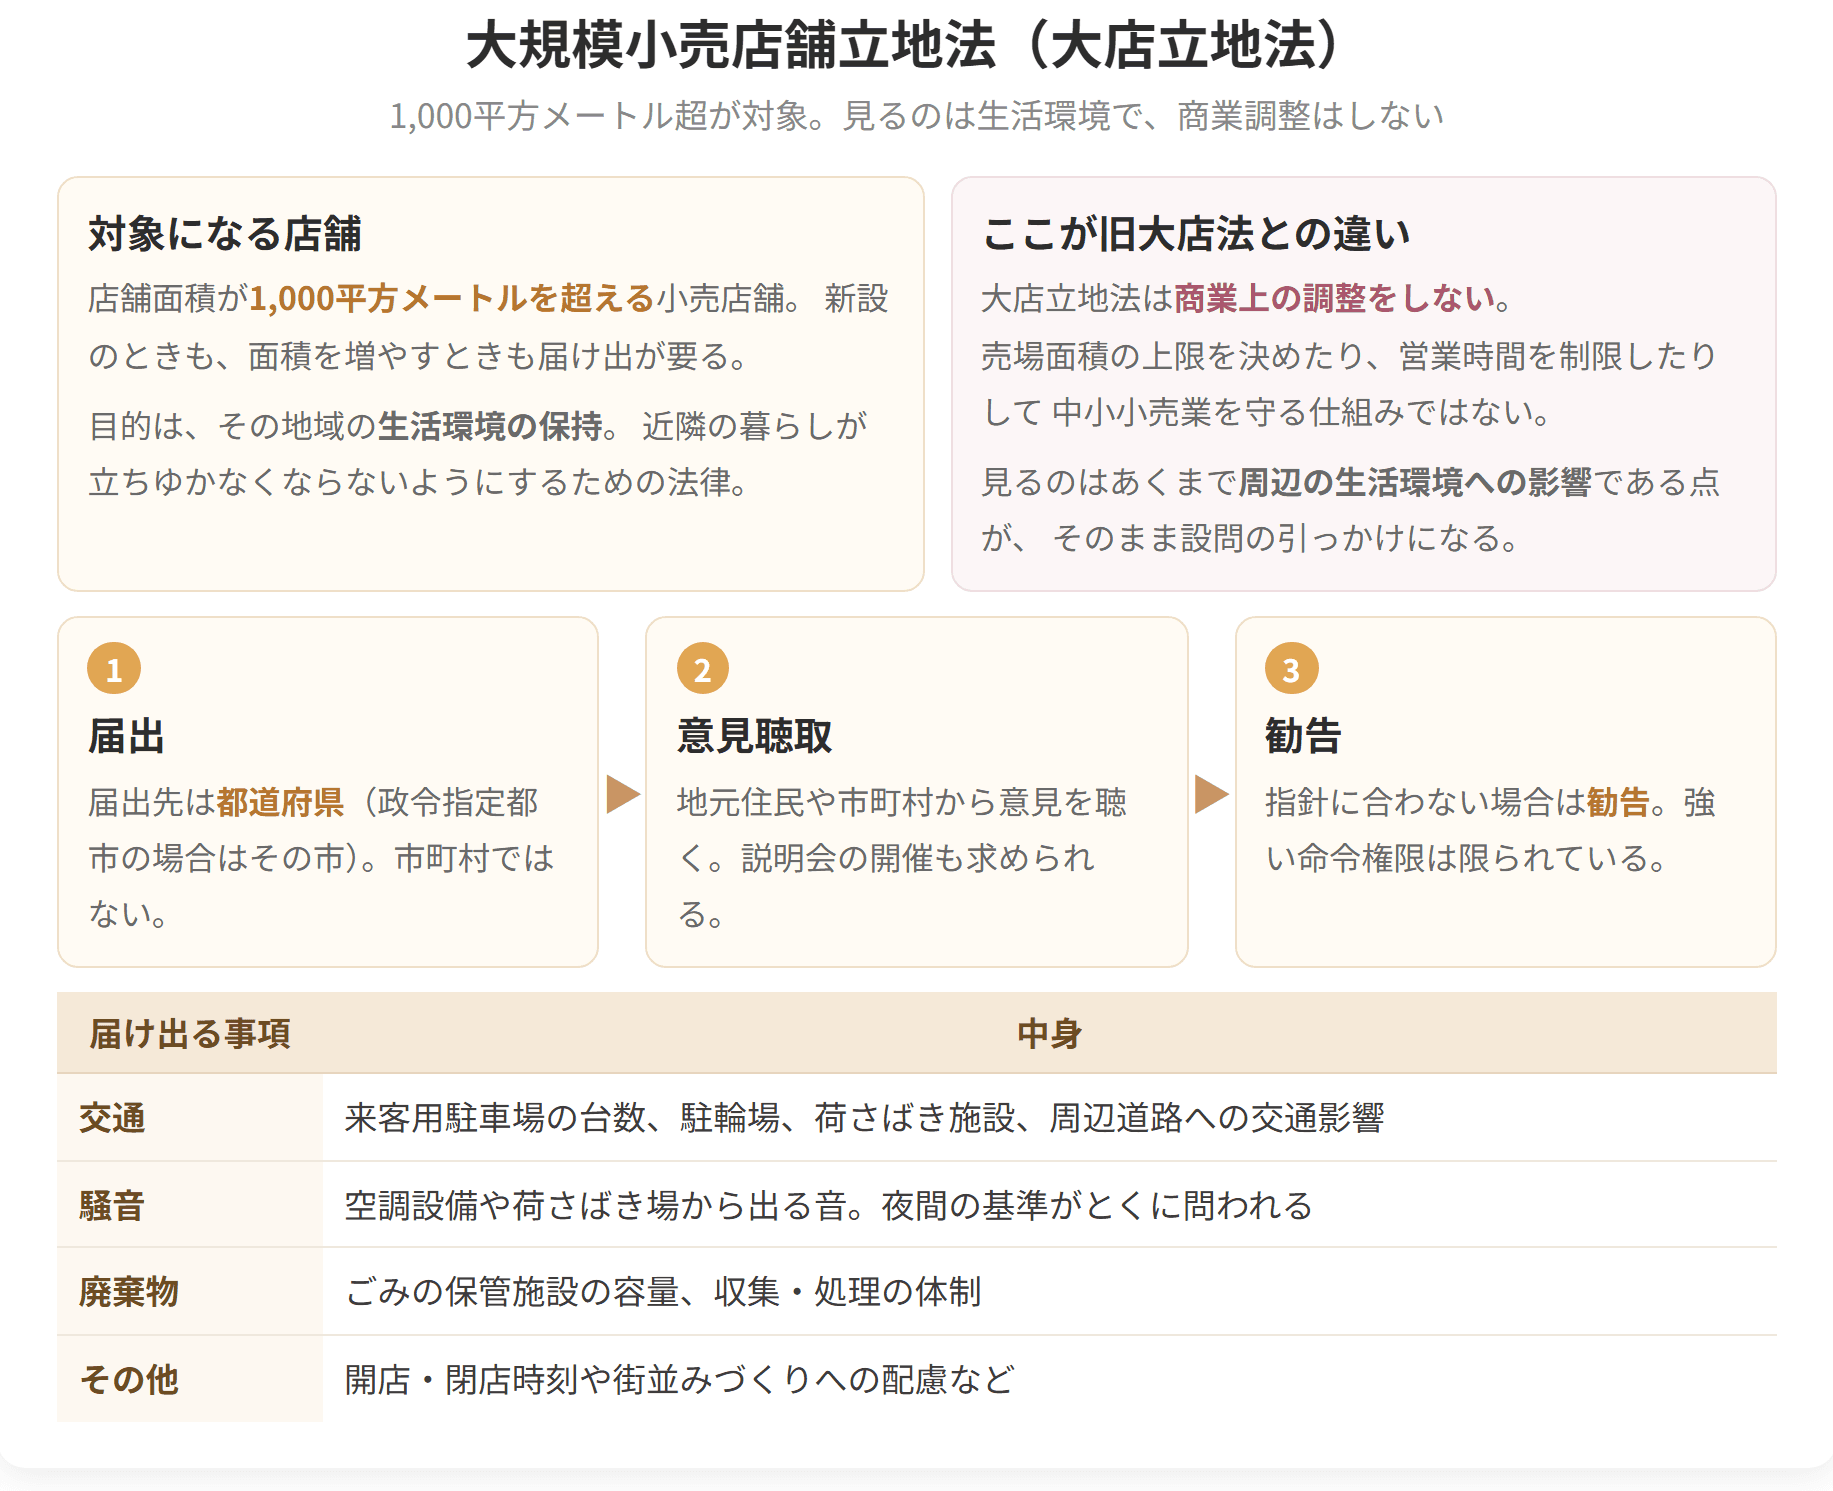This screenshot has width=1833, height=1491.
Task: Click the text 地元住民や市町村から意見を聴く
Action: [902, 830]
